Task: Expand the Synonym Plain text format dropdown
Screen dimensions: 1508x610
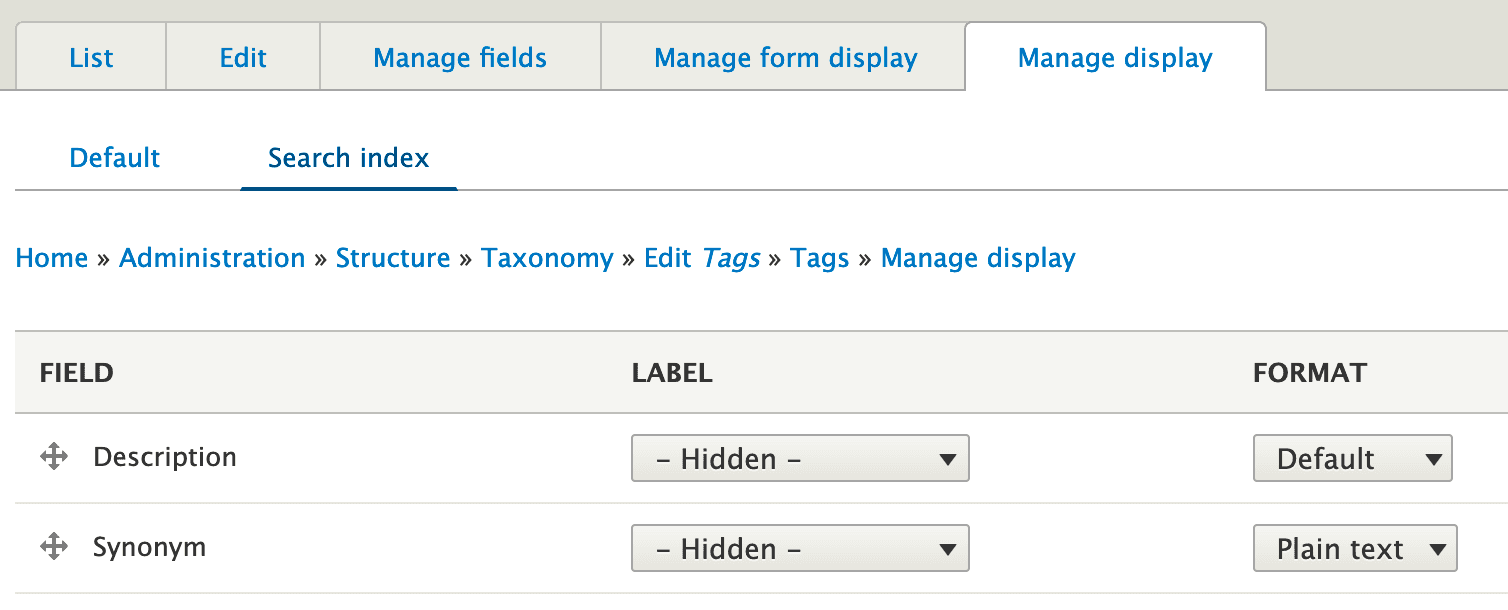Action: pyautogui.click(x=1355, y=549)
